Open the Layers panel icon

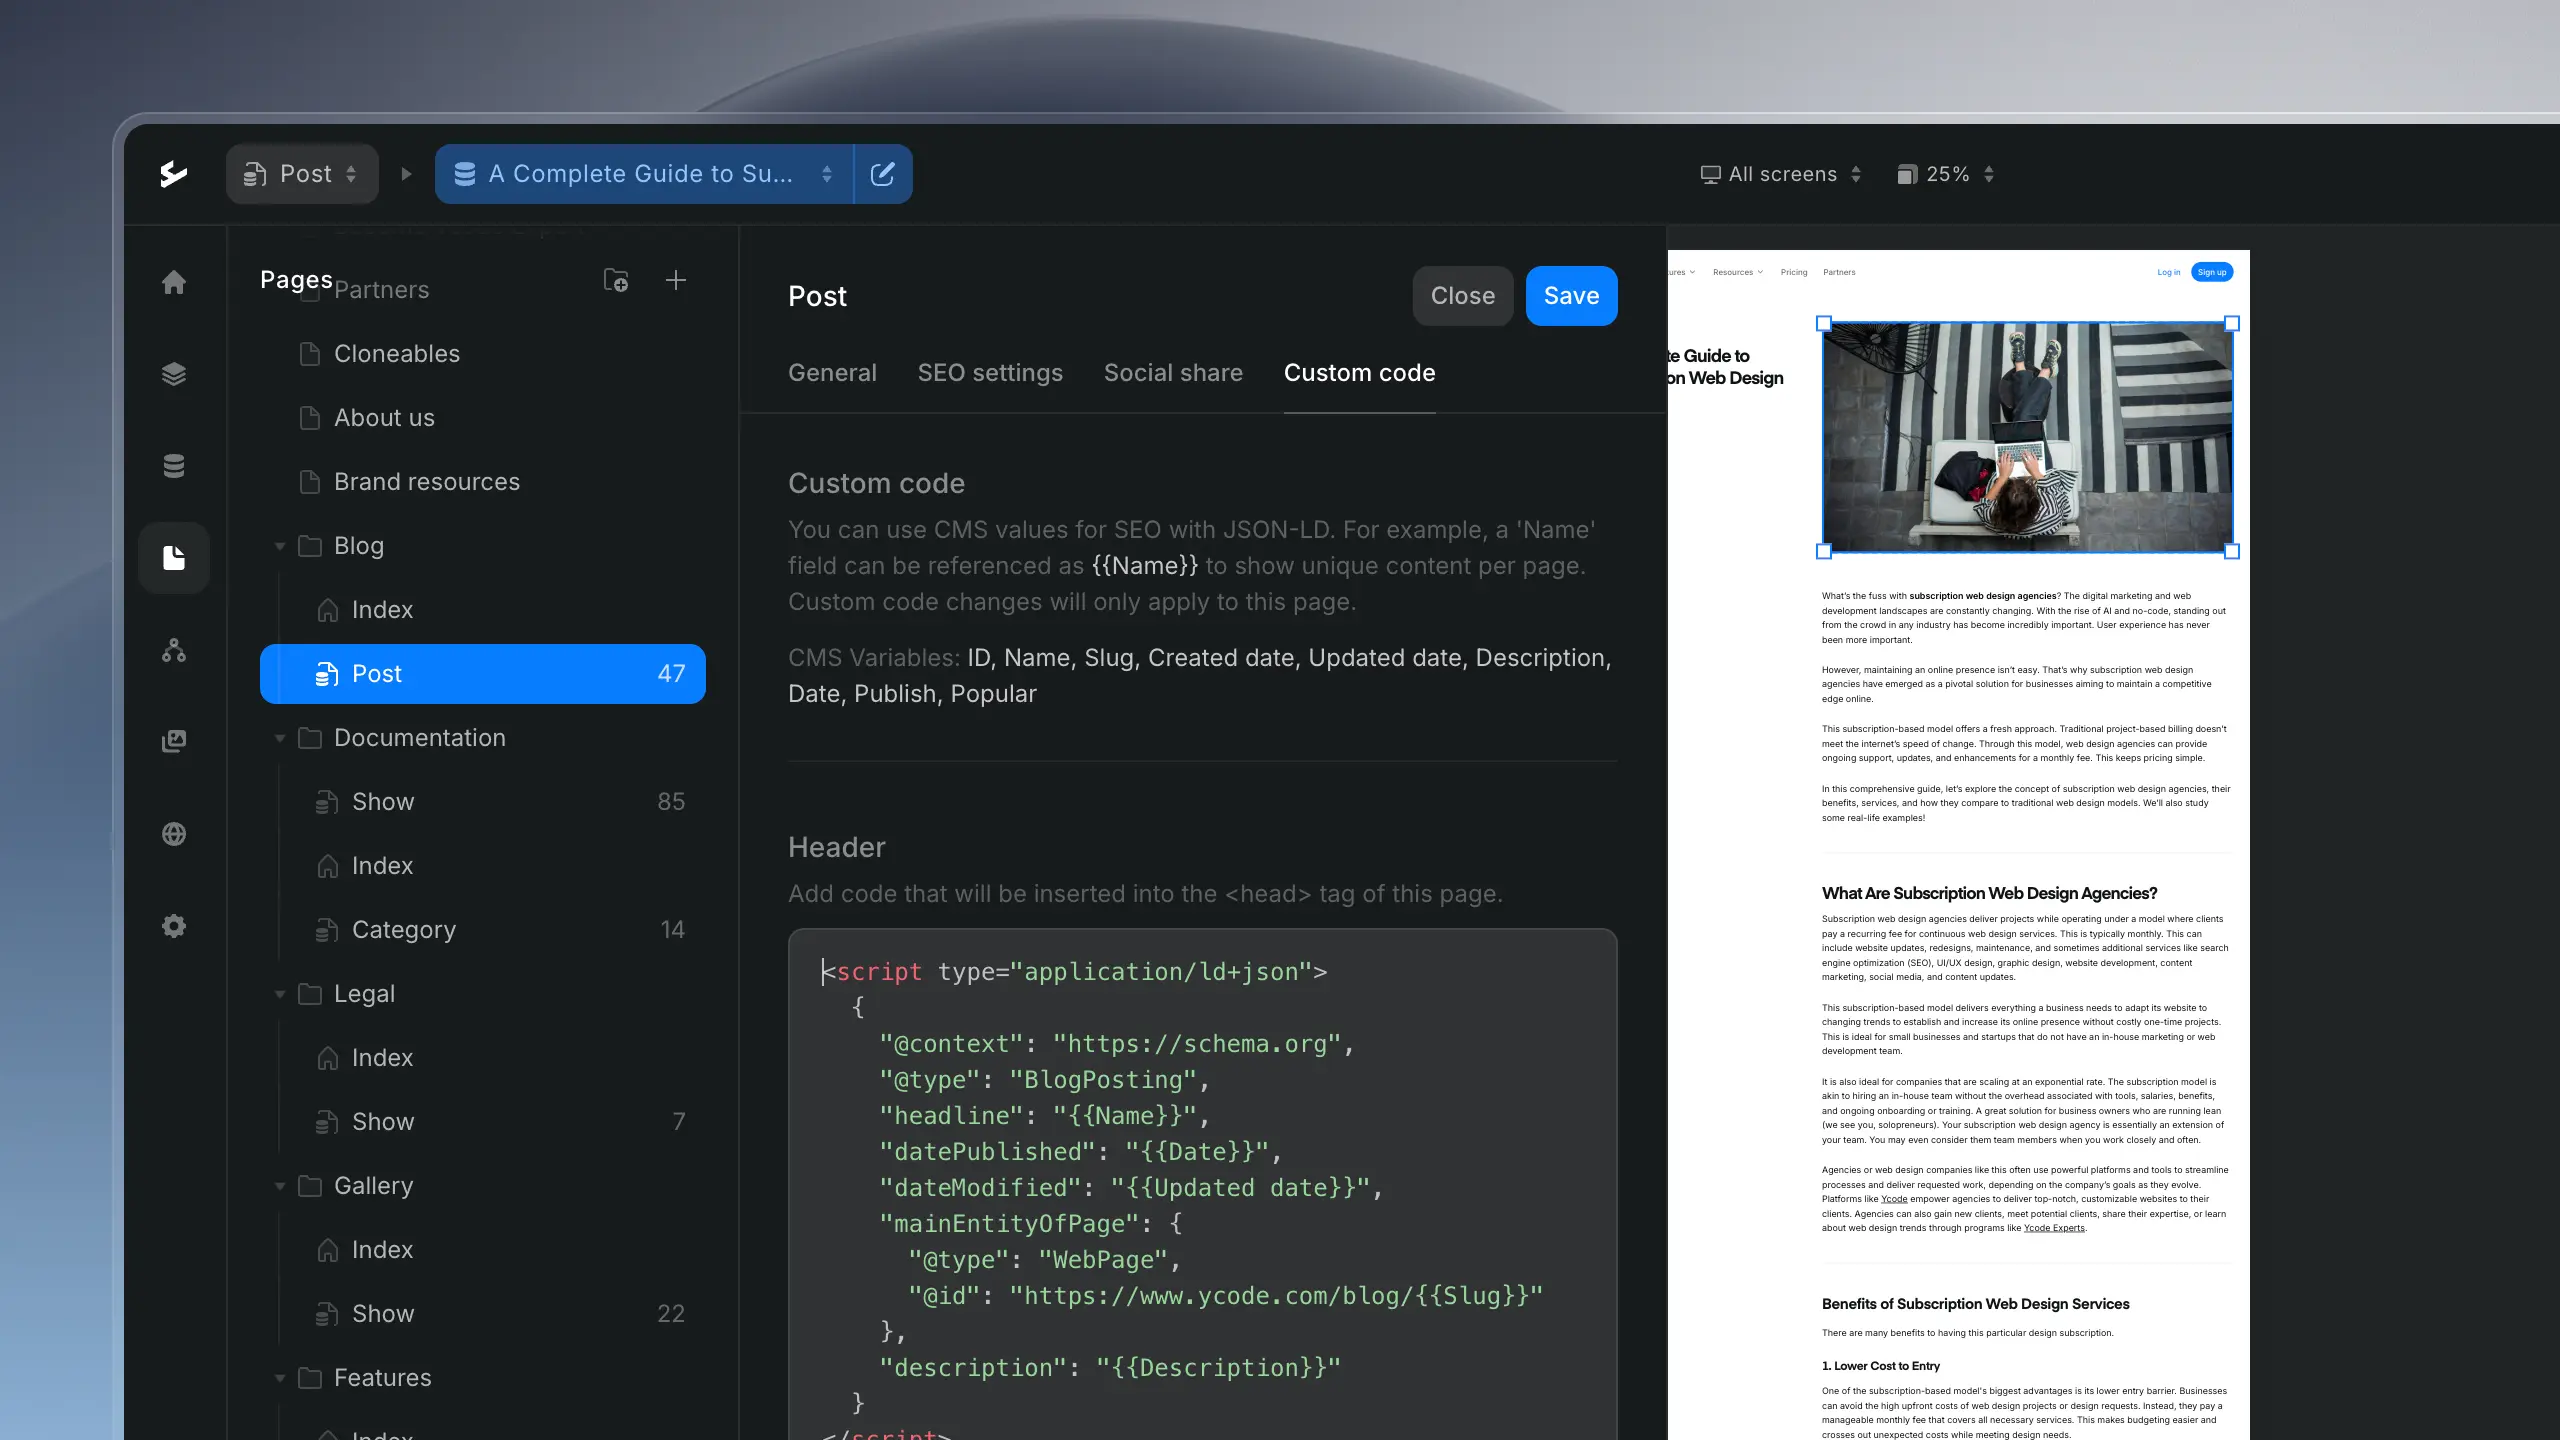[174, 374]
